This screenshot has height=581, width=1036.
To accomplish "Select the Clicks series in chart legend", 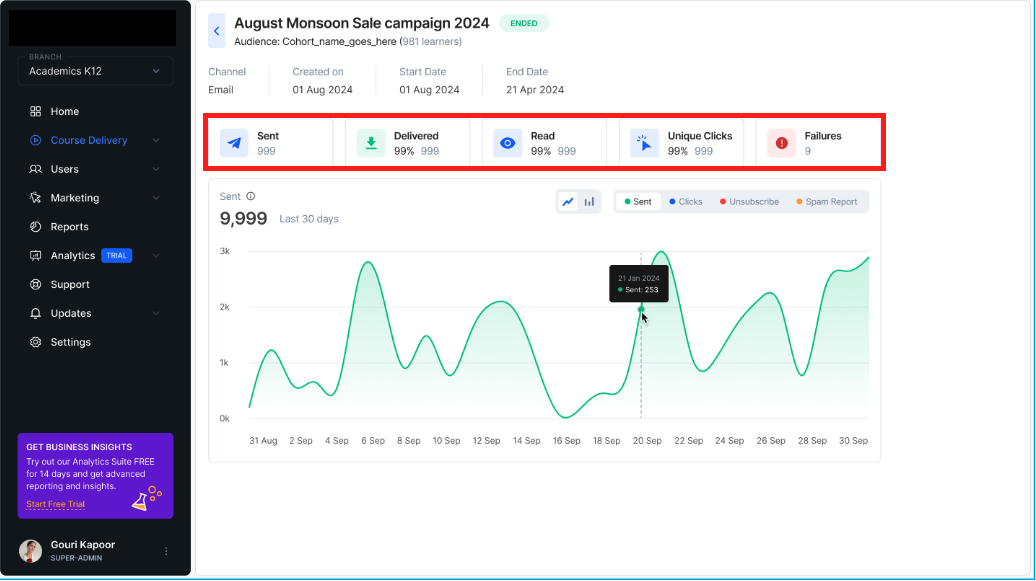I will pos(686,202).
